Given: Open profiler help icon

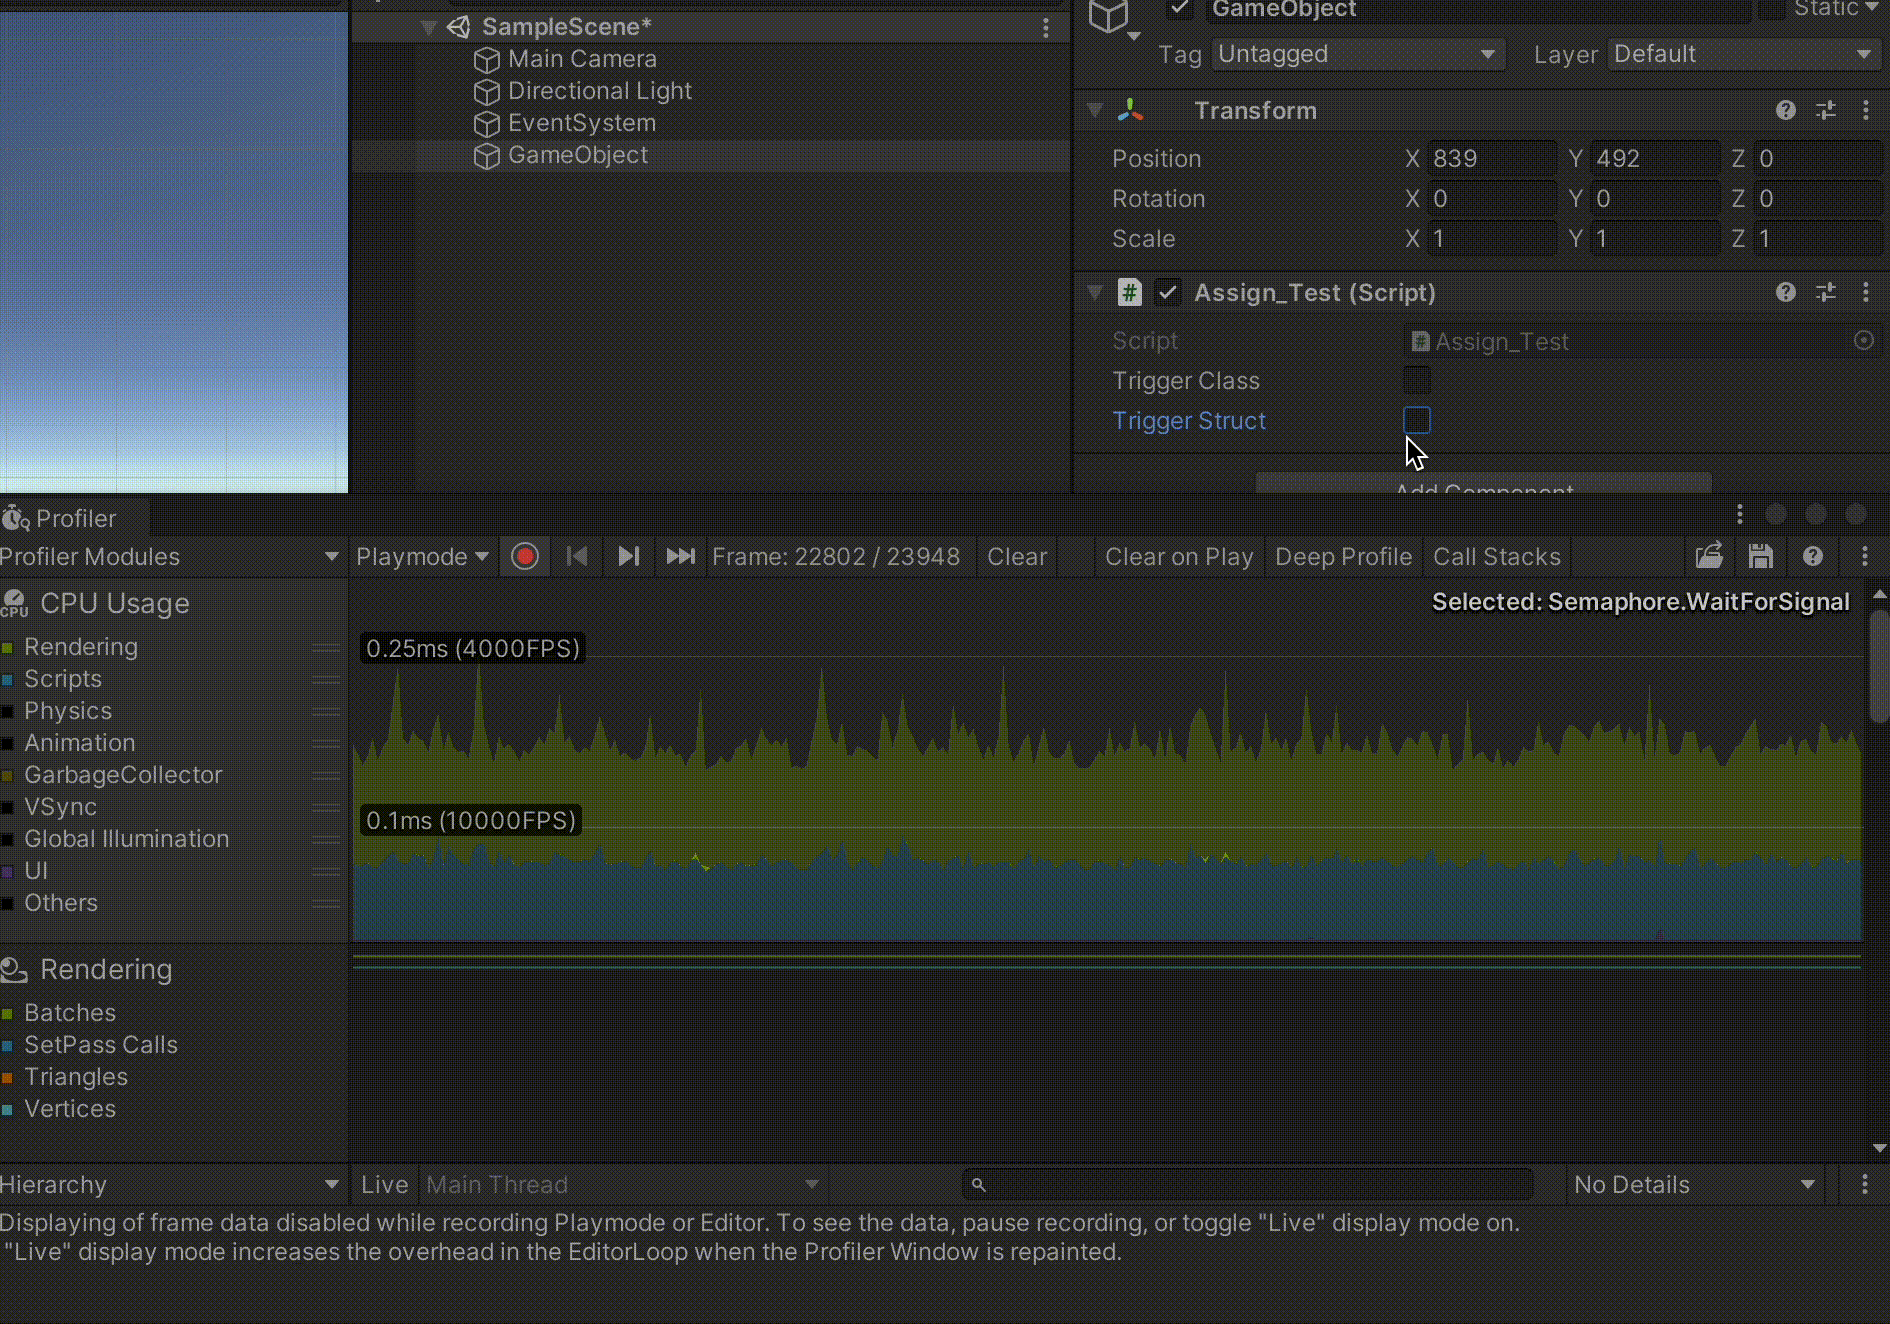Looking at the screenshot, I should (x=1813, y=556).
